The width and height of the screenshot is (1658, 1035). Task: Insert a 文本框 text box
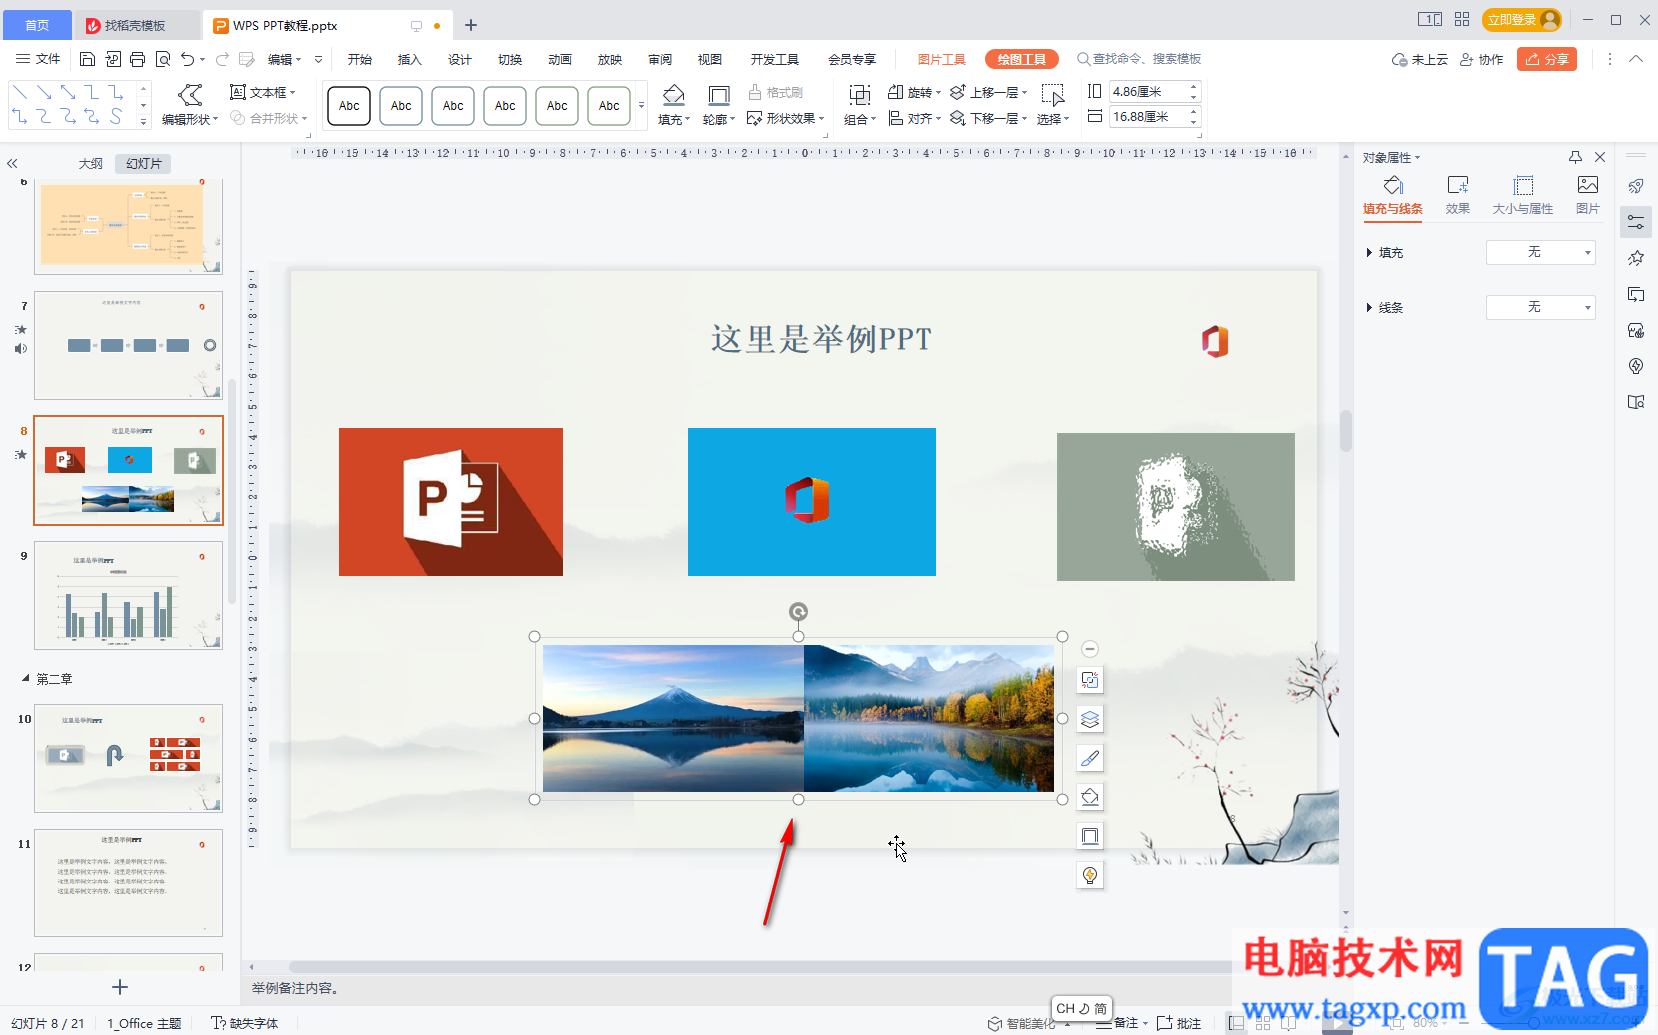pos(262,92)
